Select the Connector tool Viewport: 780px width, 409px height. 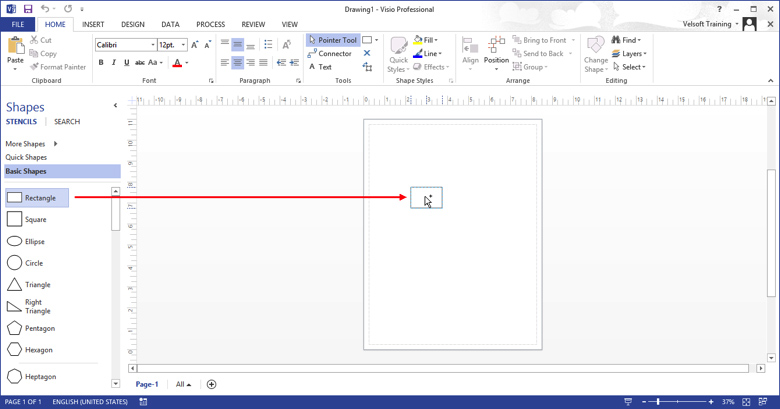point(330,54)
